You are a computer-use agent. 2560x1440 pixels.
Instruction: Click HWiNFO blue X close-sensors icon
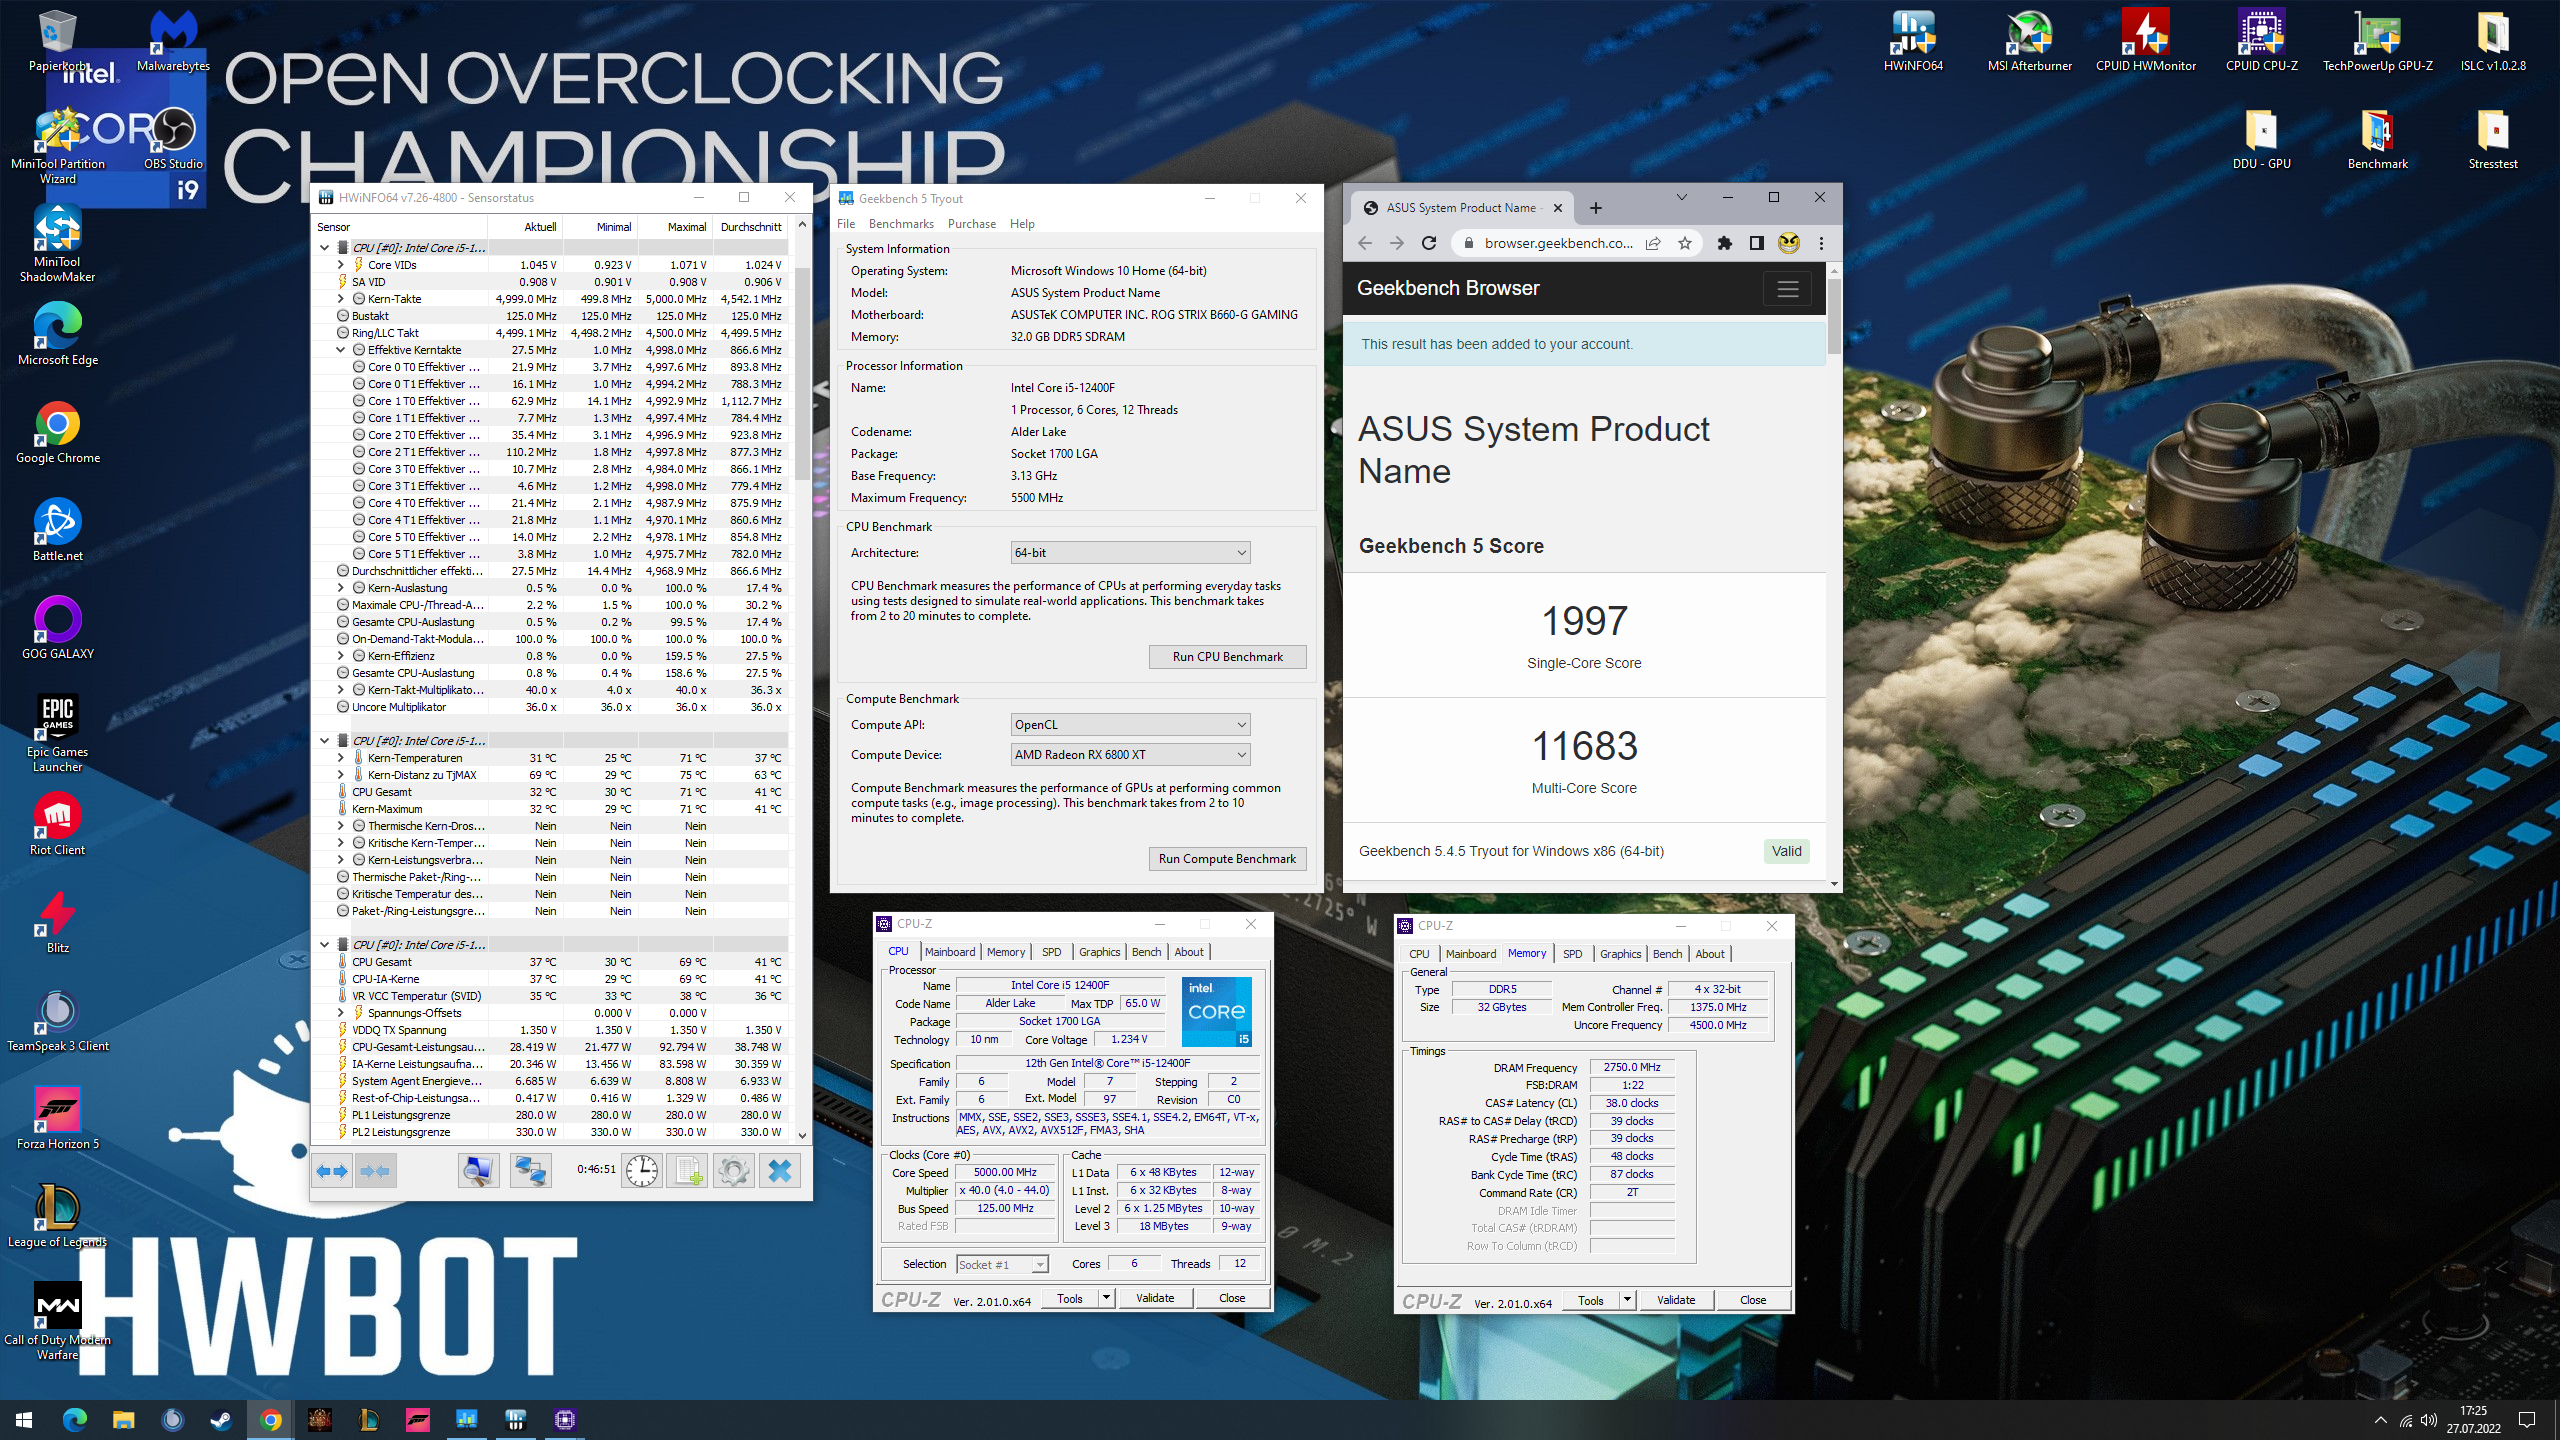(780, 1170)
